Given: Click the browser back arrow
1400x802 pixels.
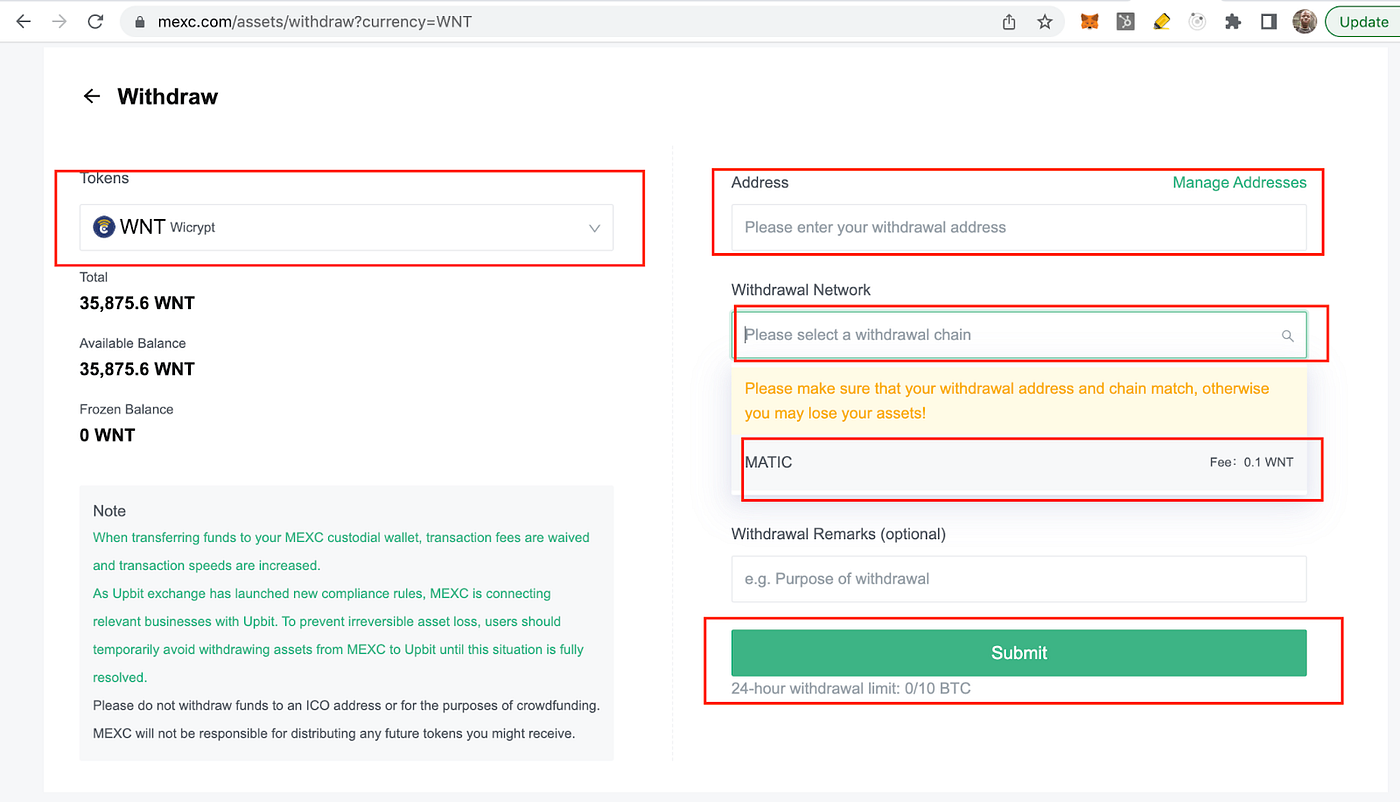Looking at the screenshot, I should (x=23, y=21).
